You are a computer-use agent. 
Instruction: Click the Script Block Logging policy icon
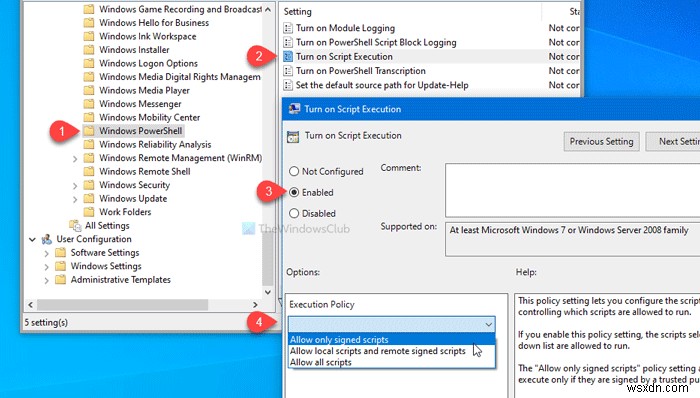pos(288,42)
